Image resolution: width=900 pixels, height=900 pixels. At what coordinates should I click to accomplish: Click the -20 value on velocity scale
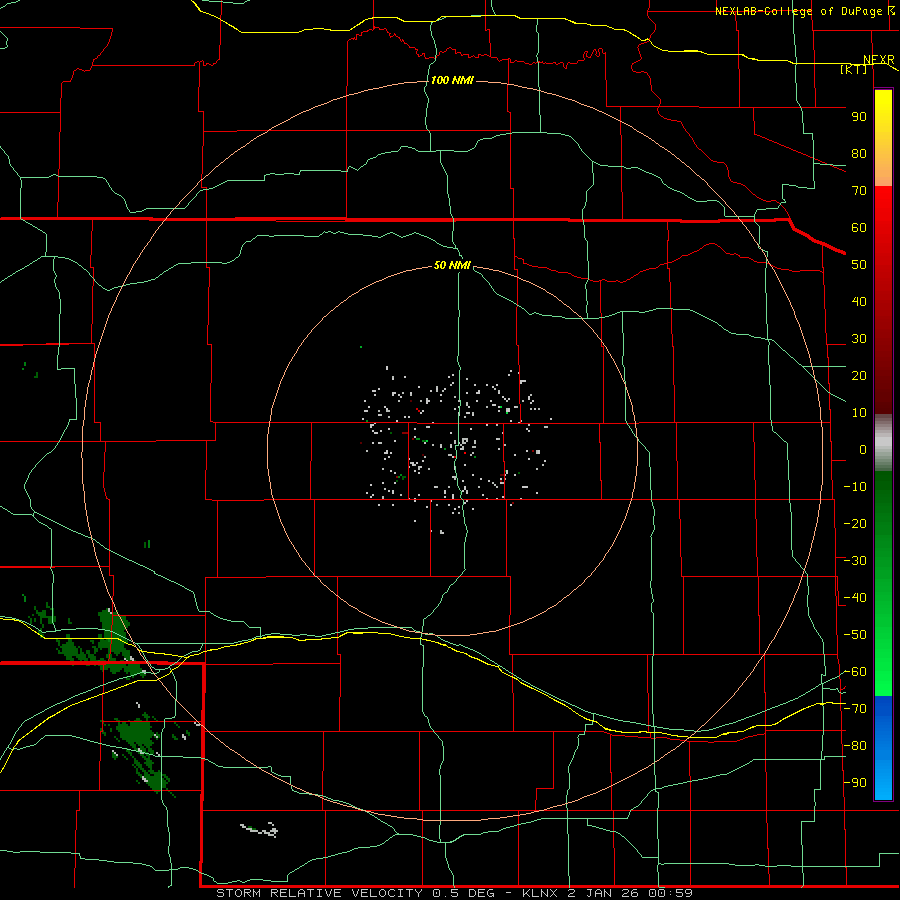coord(855,523)
